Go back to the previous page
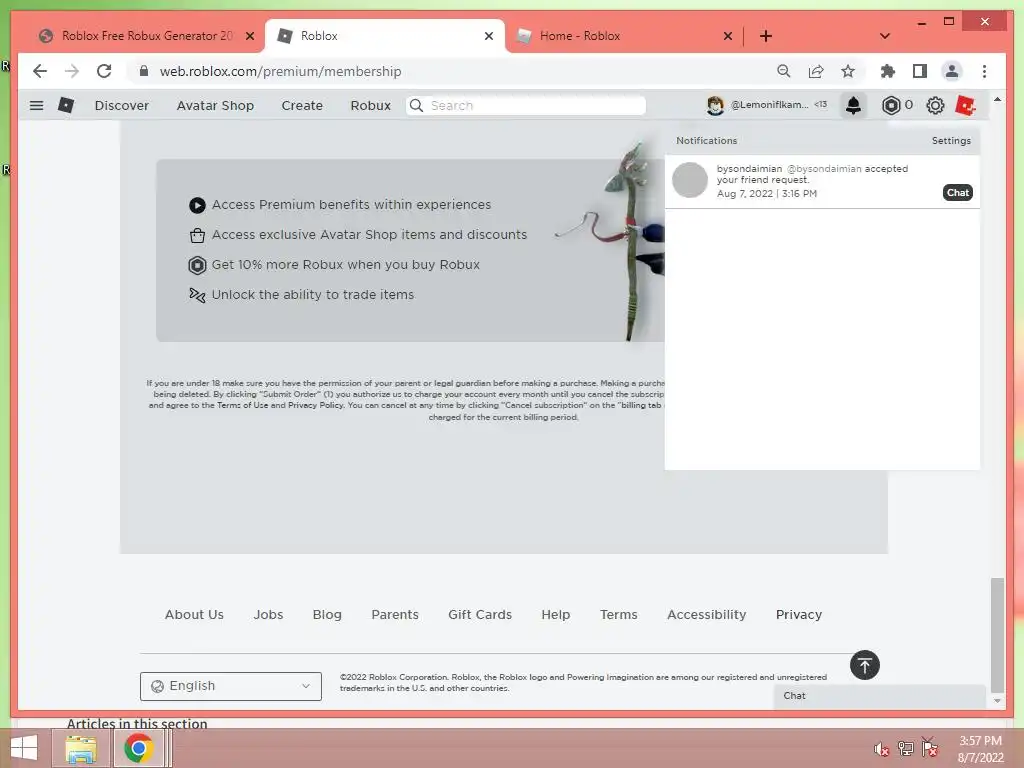 tap(40, 71)
